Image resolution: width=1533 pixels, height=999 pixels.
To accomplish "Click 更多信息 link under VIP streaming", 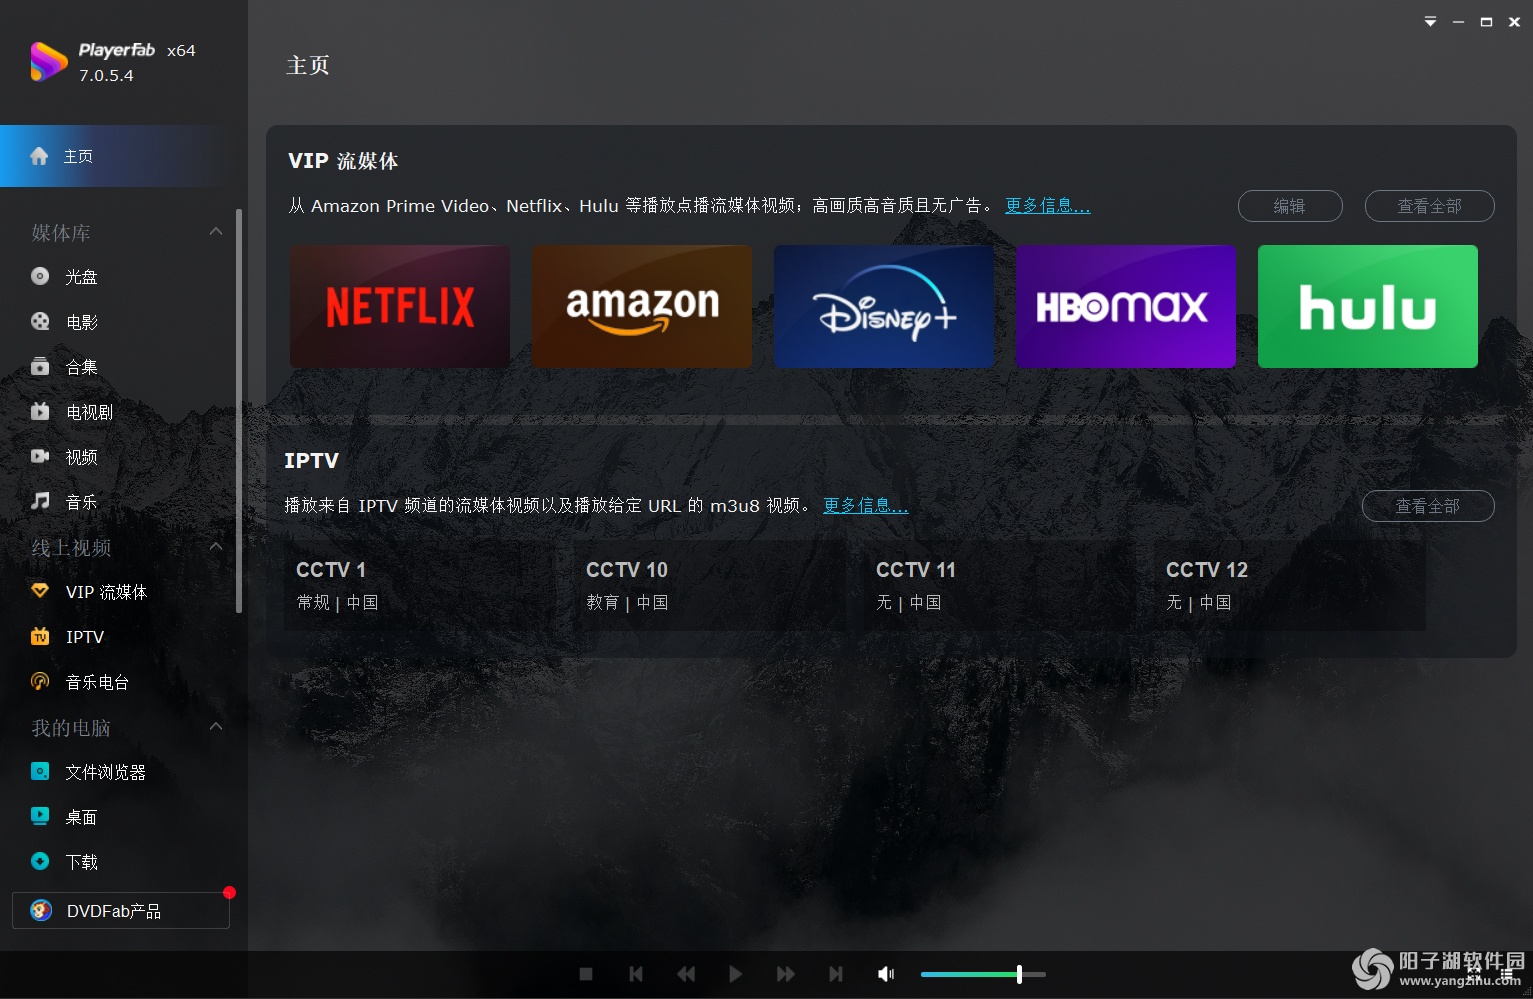I will (1047, 205).
